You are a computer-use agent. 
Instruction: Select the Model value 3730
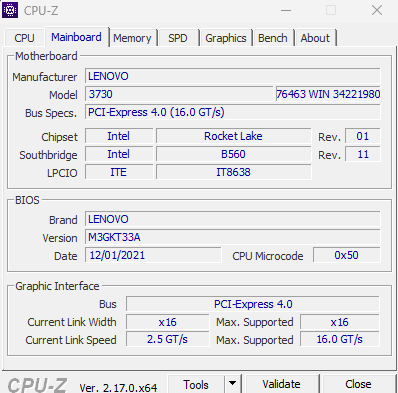(x=179, y=94)
